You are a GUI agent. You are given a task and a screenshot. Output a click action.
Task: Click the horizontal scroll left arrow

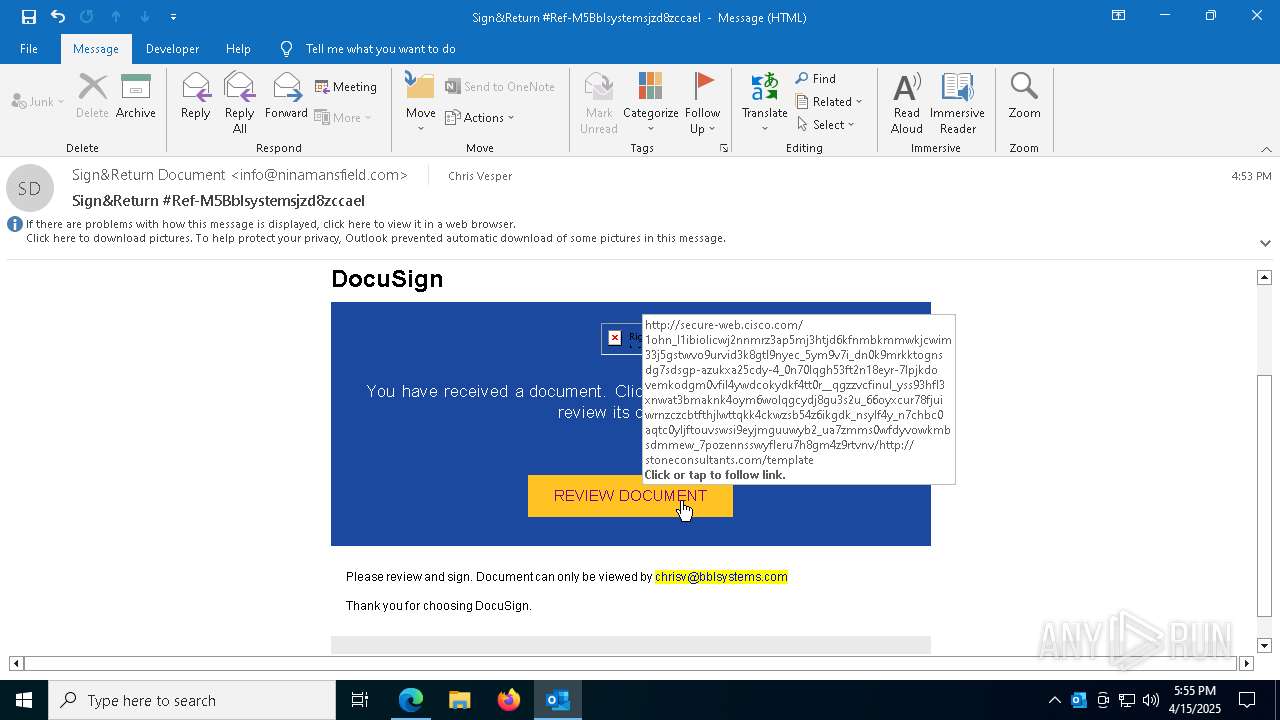(16, 663)
